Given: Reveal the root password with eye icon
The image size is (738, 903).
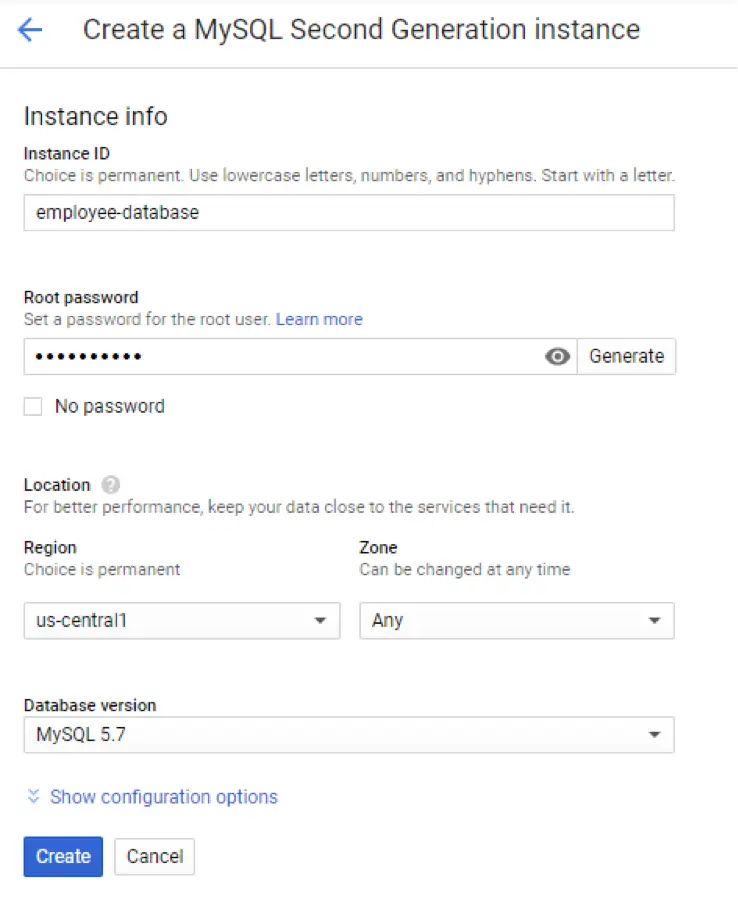Looking at the screenshot, I should point(558,357).
